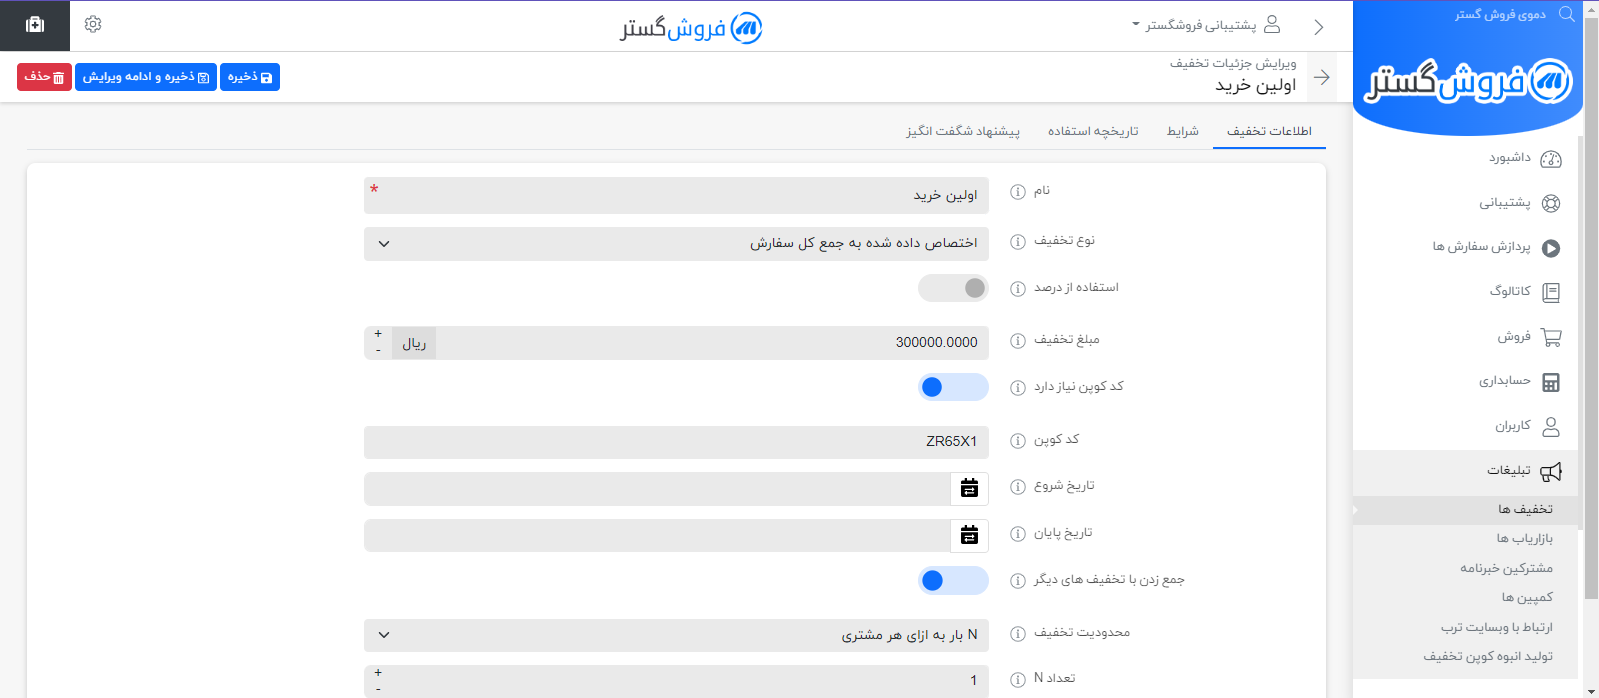Go back with the arrow beside اولین خرید
Viewport: 1599px width, 698px height.
(x=1322, y=77)
